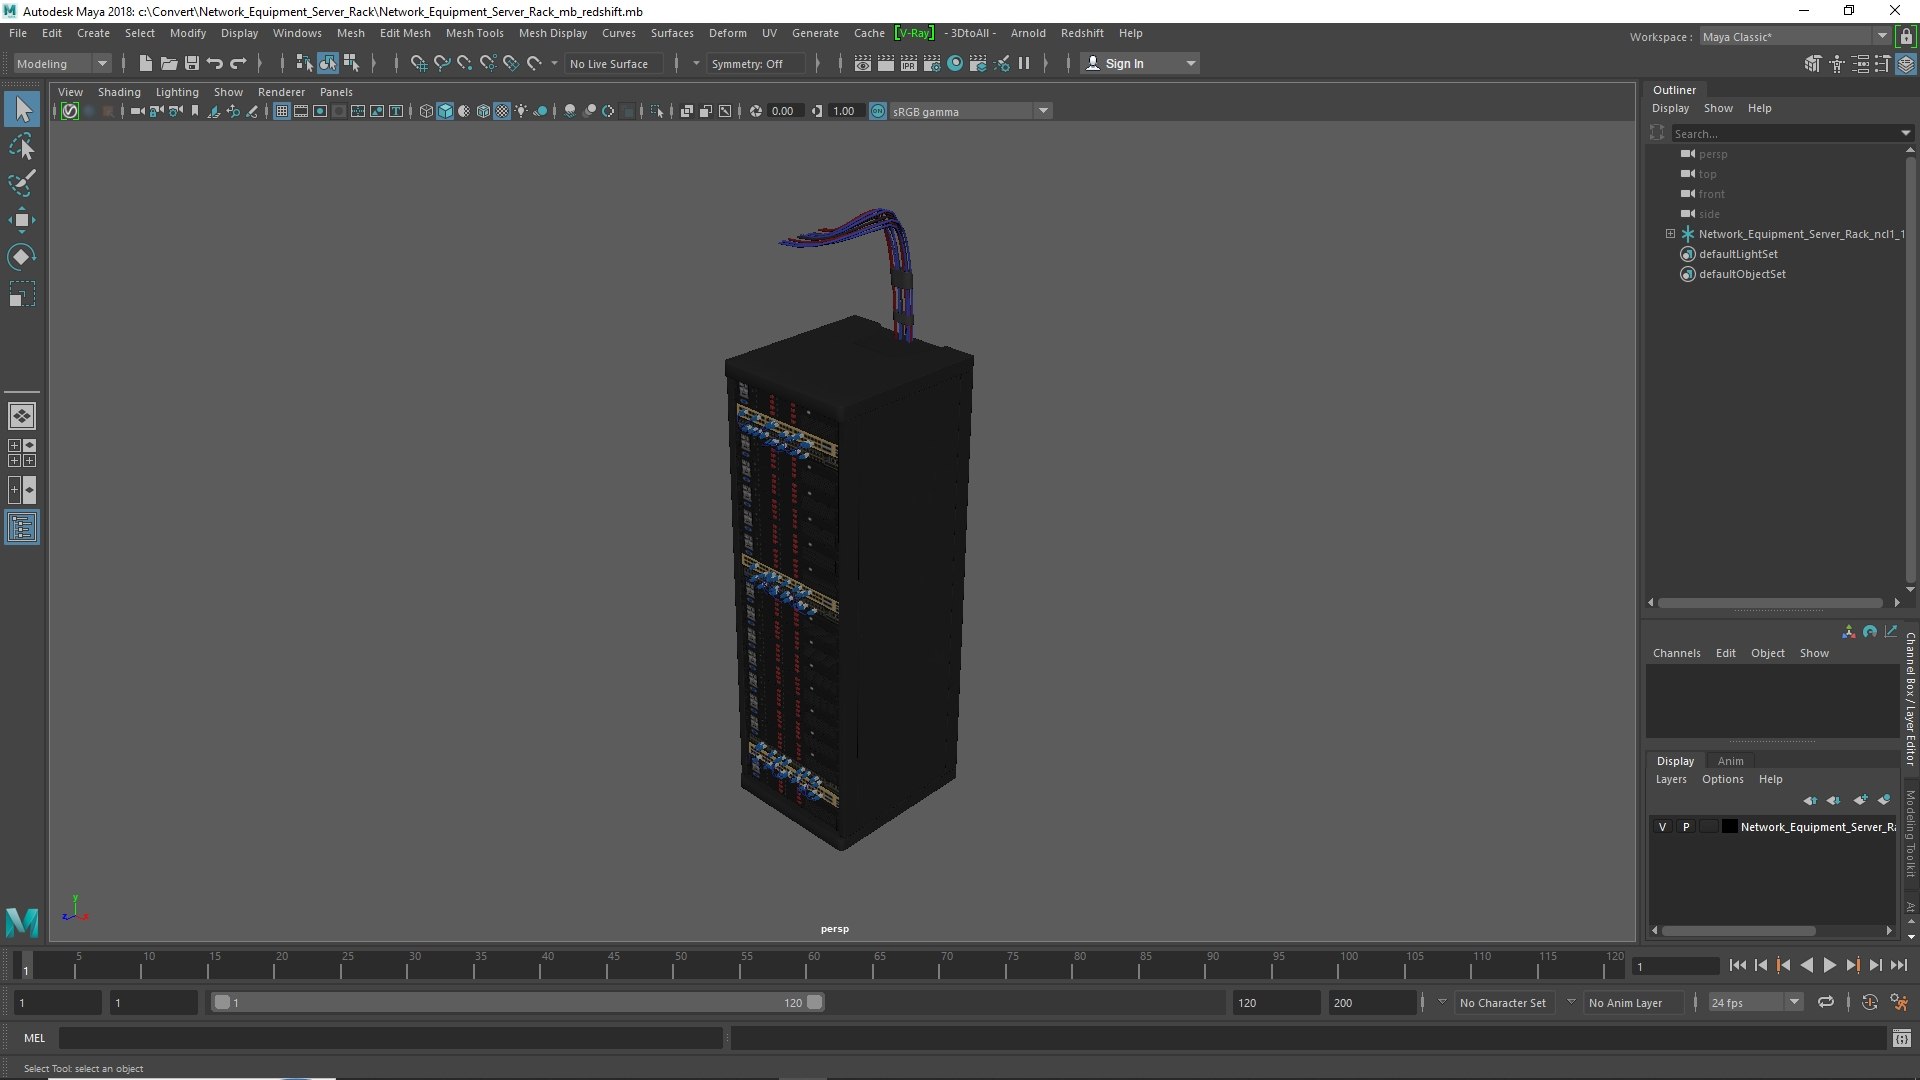Viewport: 1920px width, 1080px height.
Task: Switch to four view layout
Action: click(x=22, y=453)
